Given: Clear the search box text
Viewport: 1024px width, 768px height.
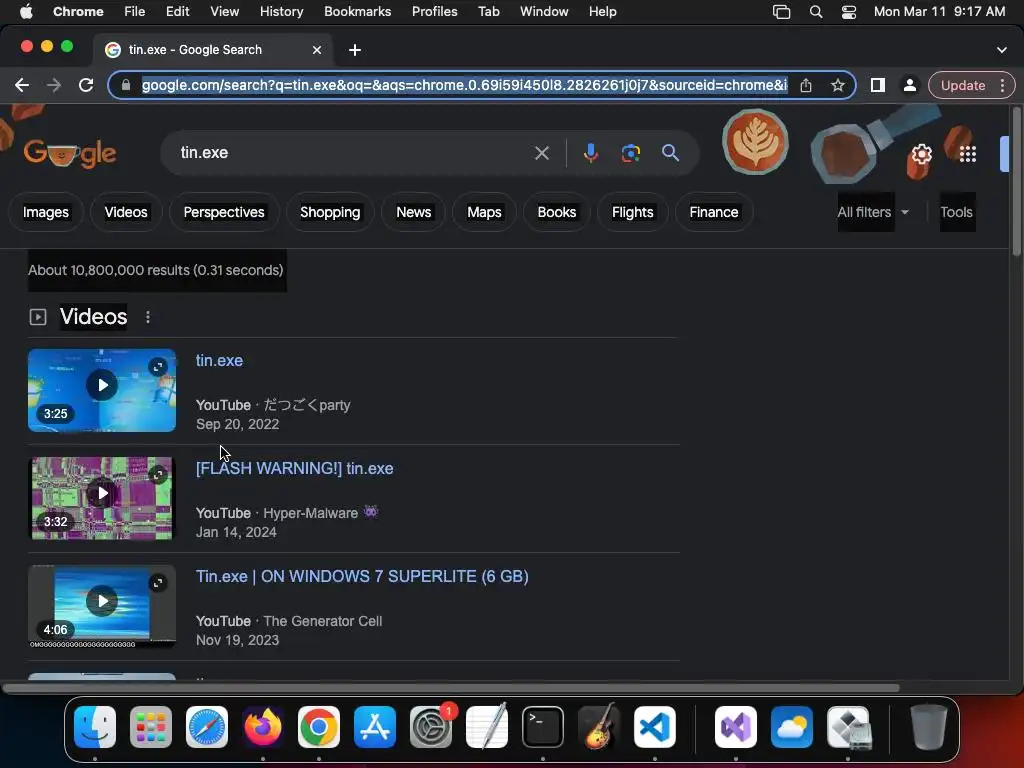Looking at the screenshot, I should [541, 153].
